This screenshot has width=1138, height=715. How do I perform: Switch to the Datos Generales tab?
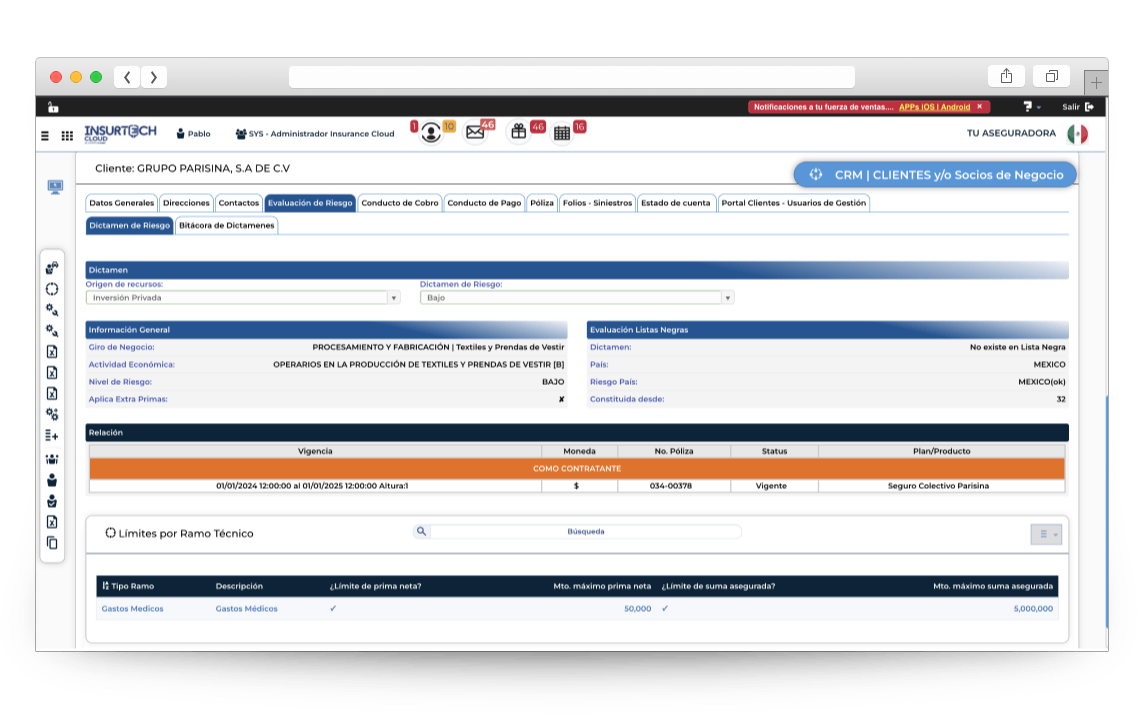pos(122,203)
